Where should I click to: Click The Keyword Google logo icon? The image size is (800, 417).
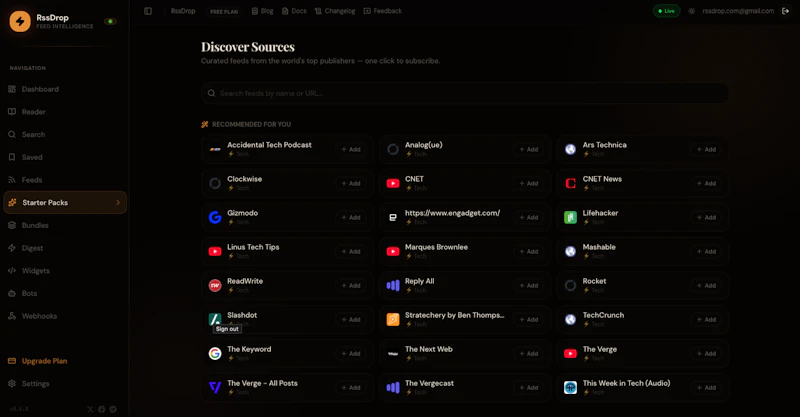point(215,354)
